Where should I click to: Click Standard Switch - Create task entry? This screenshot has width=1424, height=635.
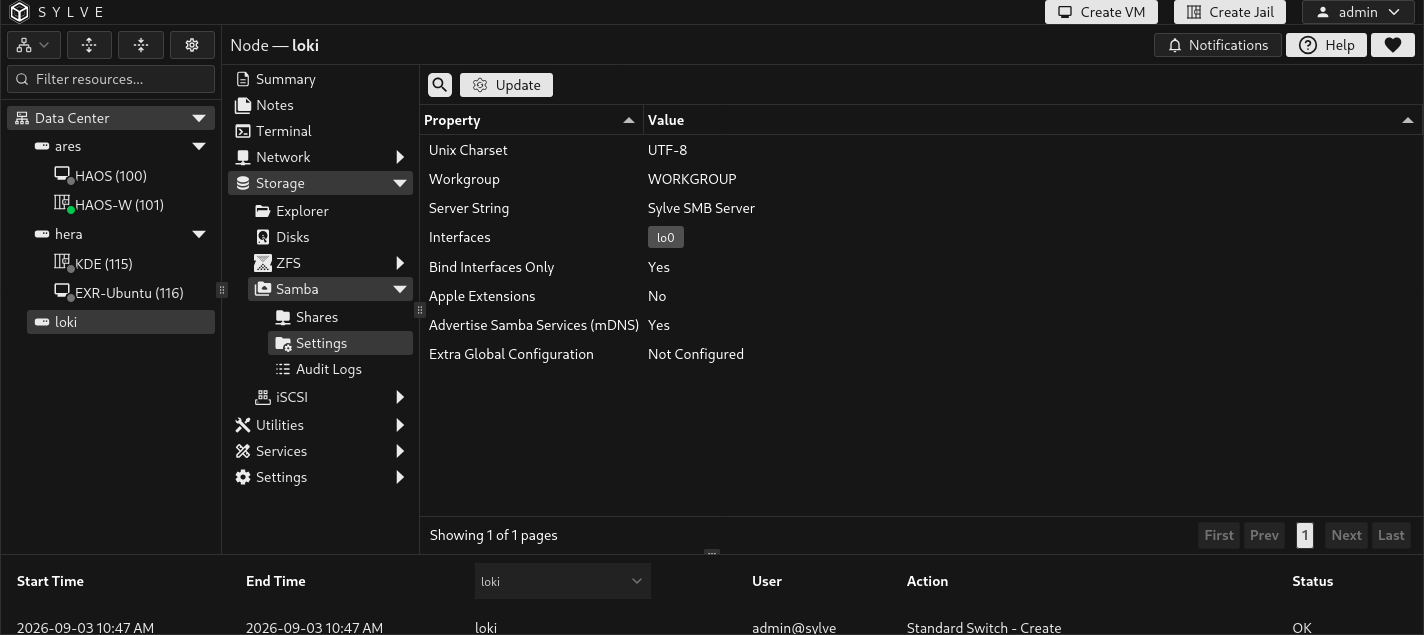click(983, 628)
